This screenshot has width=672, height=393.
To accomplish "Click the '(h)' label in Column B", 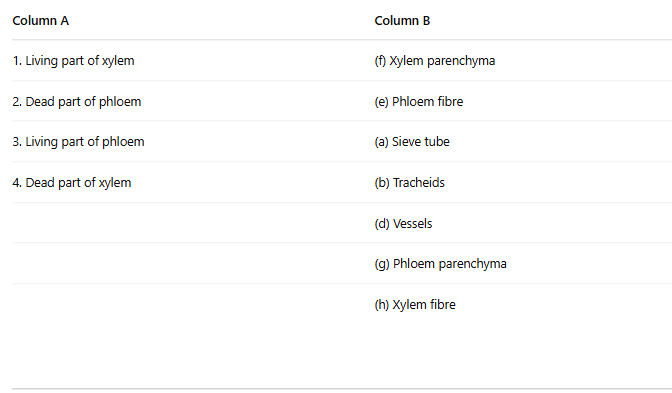I will tap(382, 305).
